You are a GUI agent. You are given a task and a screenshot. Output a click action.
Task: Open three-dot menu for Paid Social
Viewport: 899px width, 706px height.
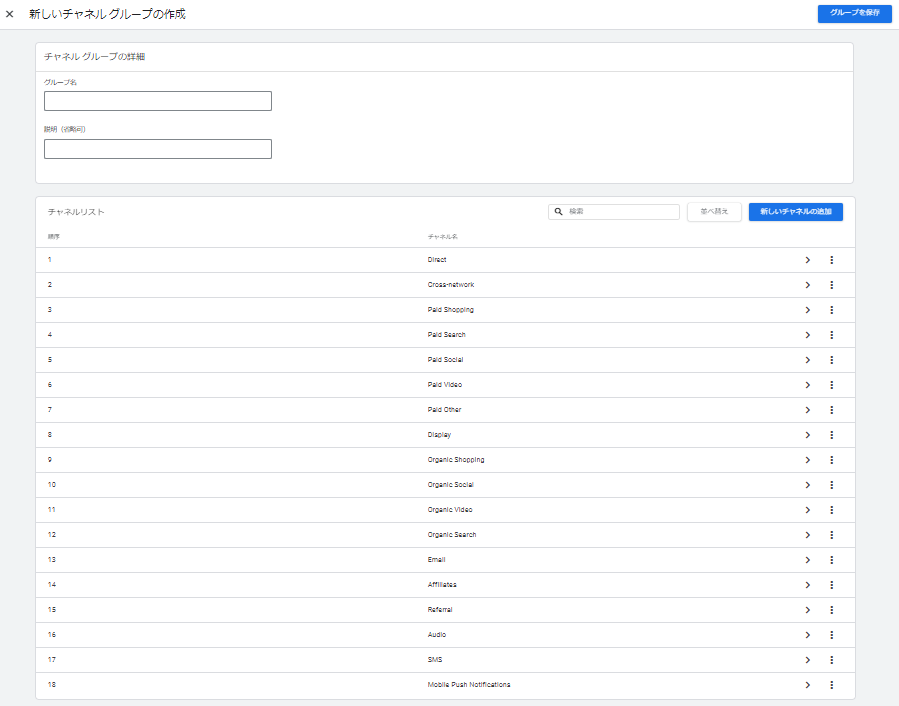coord(831,360)
